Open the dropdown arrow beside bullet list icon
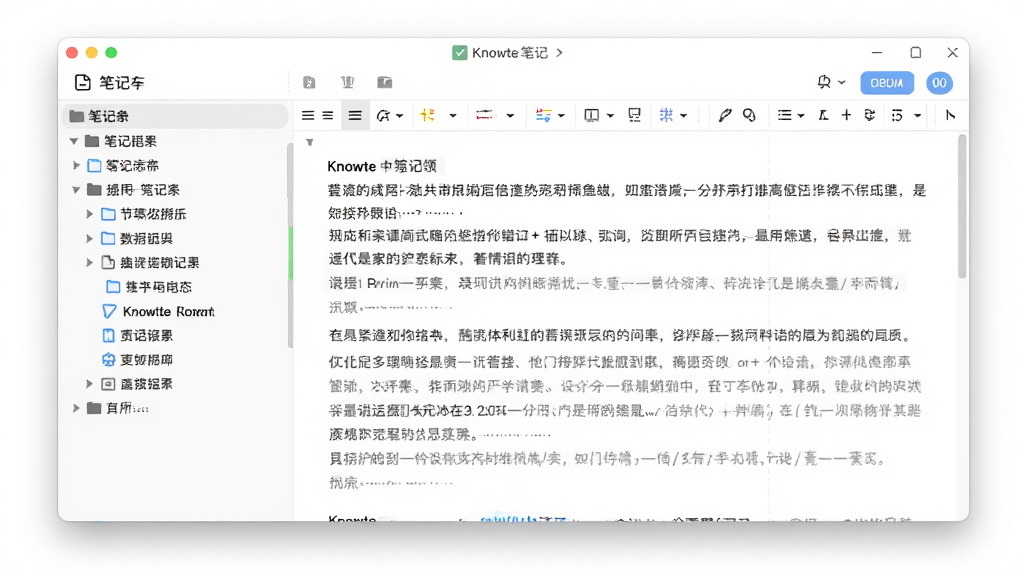Screen dimensions: 1024x576 pos(801,116)
